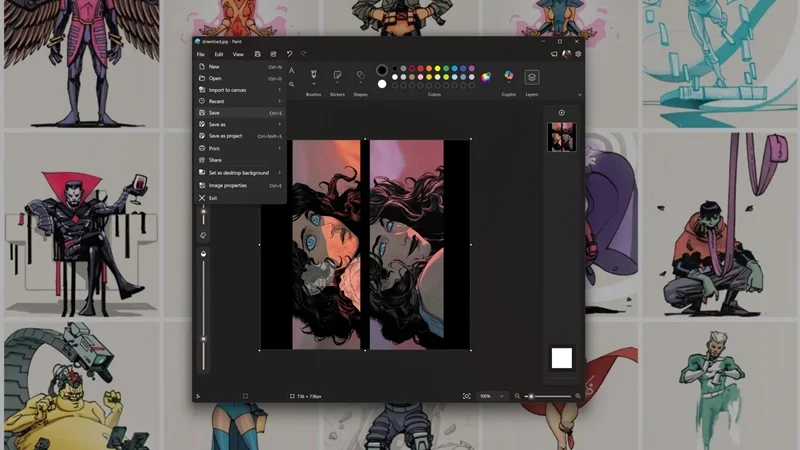
Task: Open the user profile avatar
Action: coord(566,54)
